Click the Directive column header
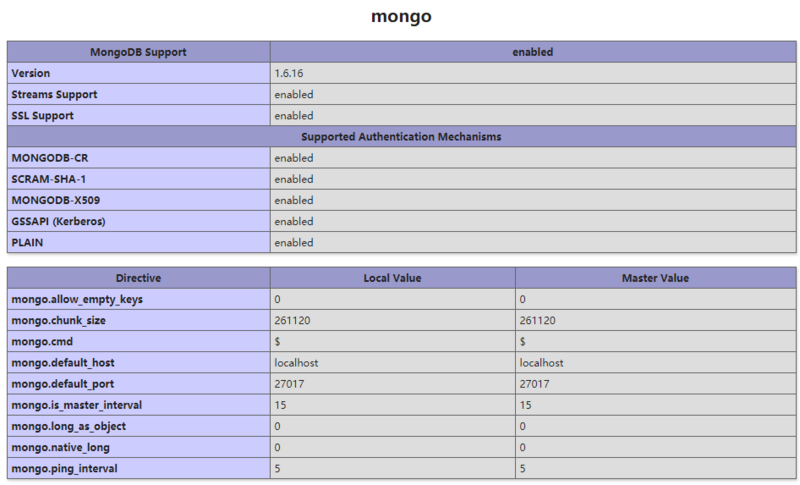Viewport: 800px width, 485px height. (x=138, y=278)
